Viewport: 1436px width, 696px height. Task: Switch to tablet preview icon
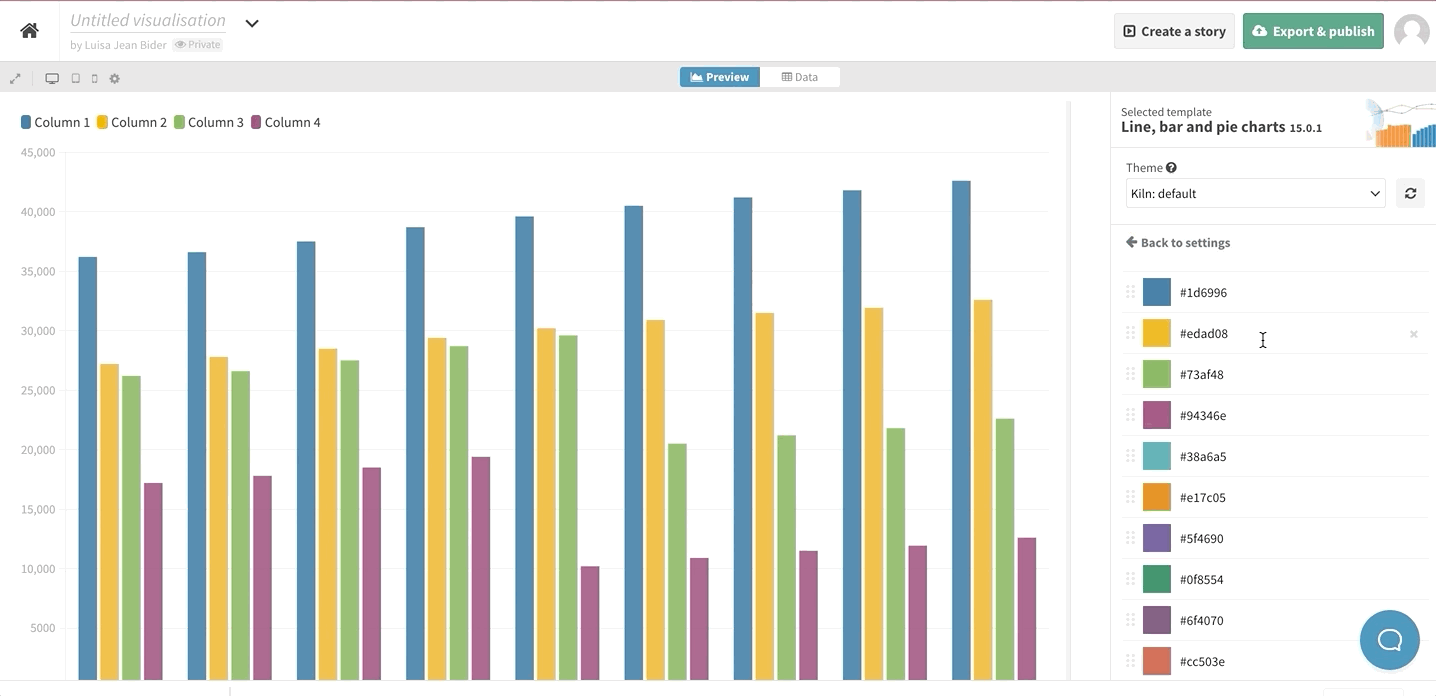point(75,78)
